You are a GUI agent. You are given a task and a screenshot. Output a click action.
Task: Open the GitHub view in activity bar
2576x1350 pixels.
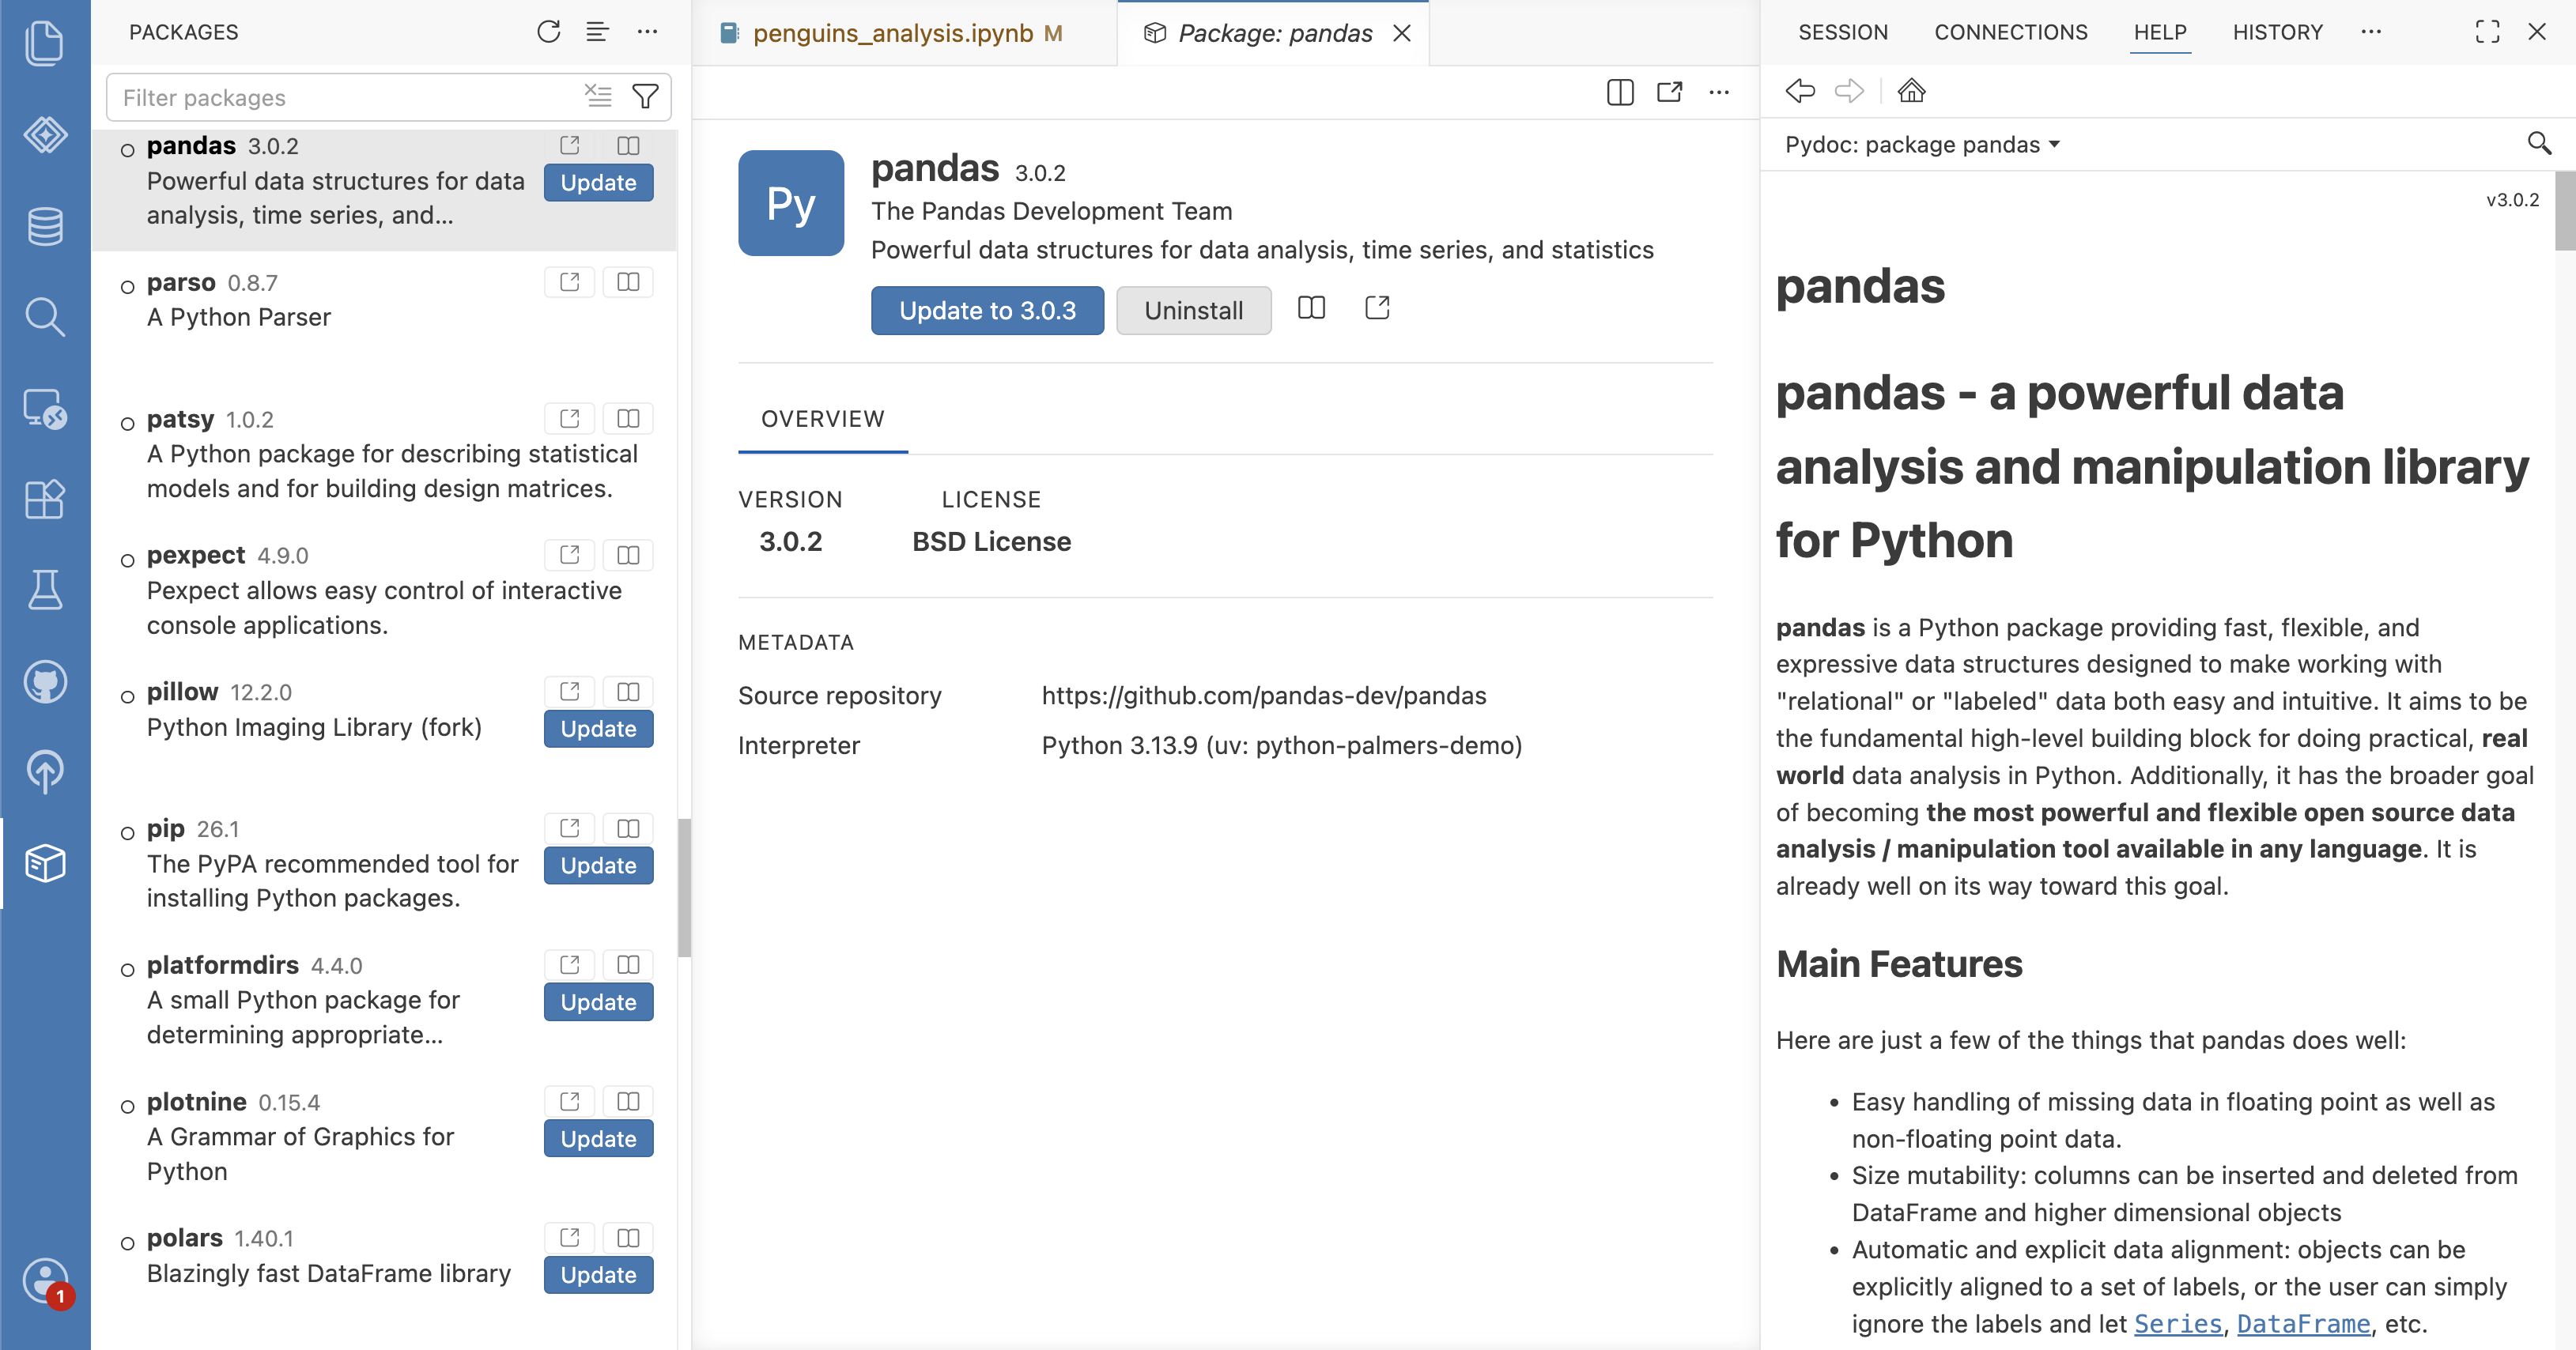(x=45, y=681)
